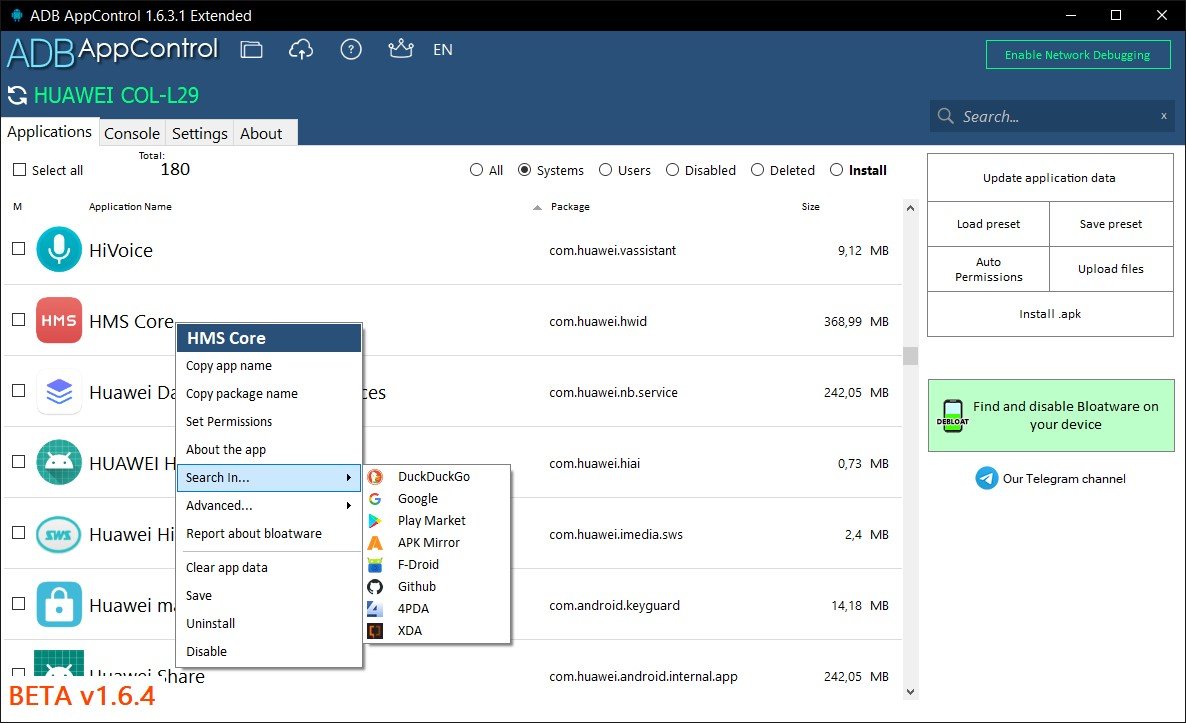Click the crown icon in header
1186x723 pixels.
click(x=401, y=49)
